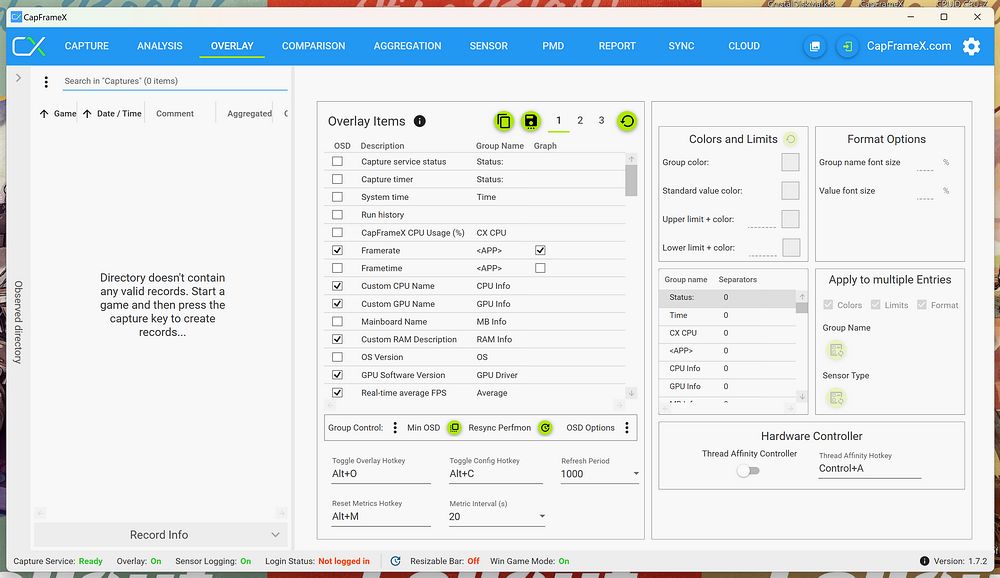This screenshot has height=578, width=1000.
Task: Open the settings gear icon
Action: tap(971, 47)
